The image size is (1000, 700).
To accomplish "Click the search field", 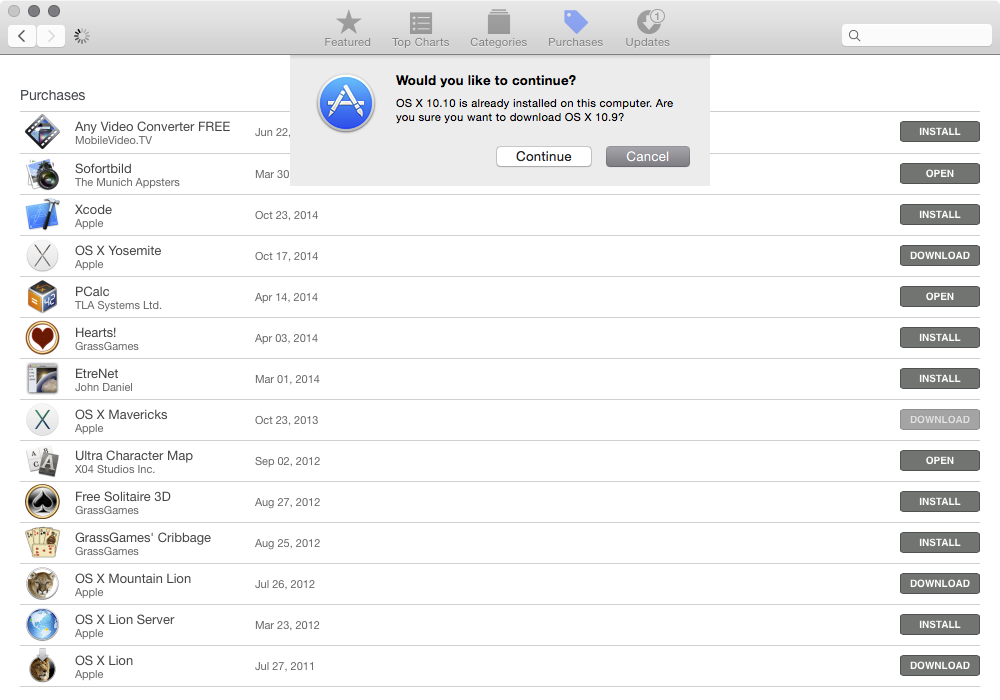I will pos(915,35).
